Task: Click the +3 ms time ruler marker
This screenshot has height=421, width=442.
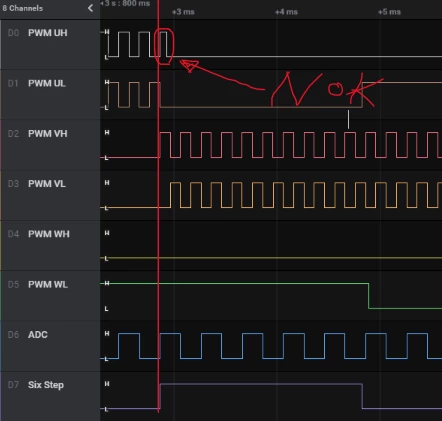Action: pos(183,12)
